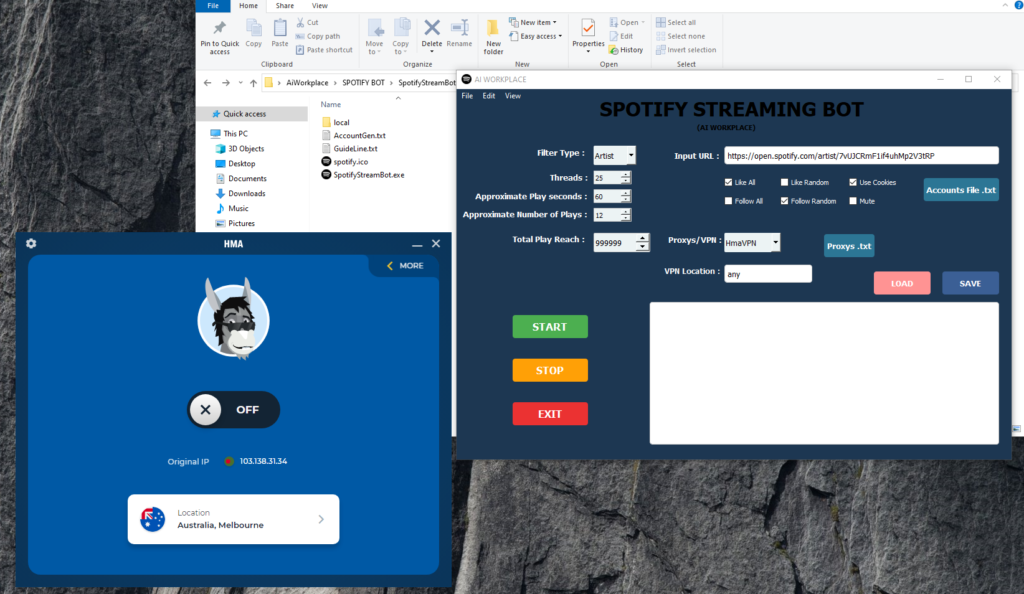Click the orange STOP button

(550, 370)
